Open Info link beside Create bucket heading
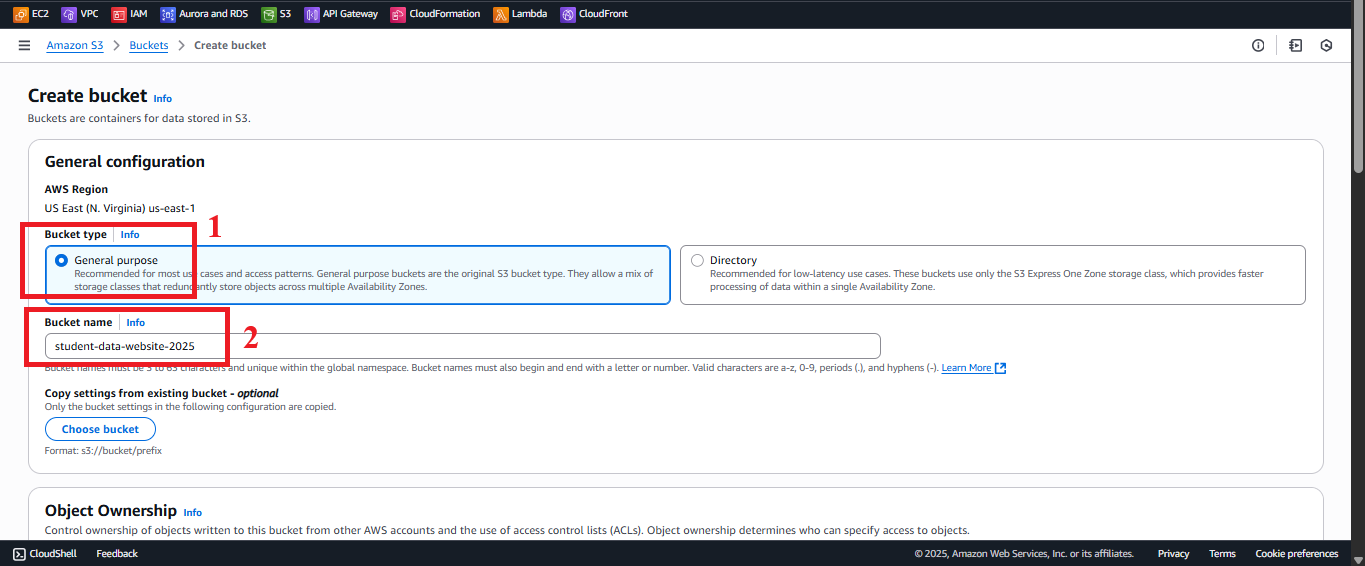The height and width of the screenshot is (566, 1365). pyautogui.click(x=163, y=98)
